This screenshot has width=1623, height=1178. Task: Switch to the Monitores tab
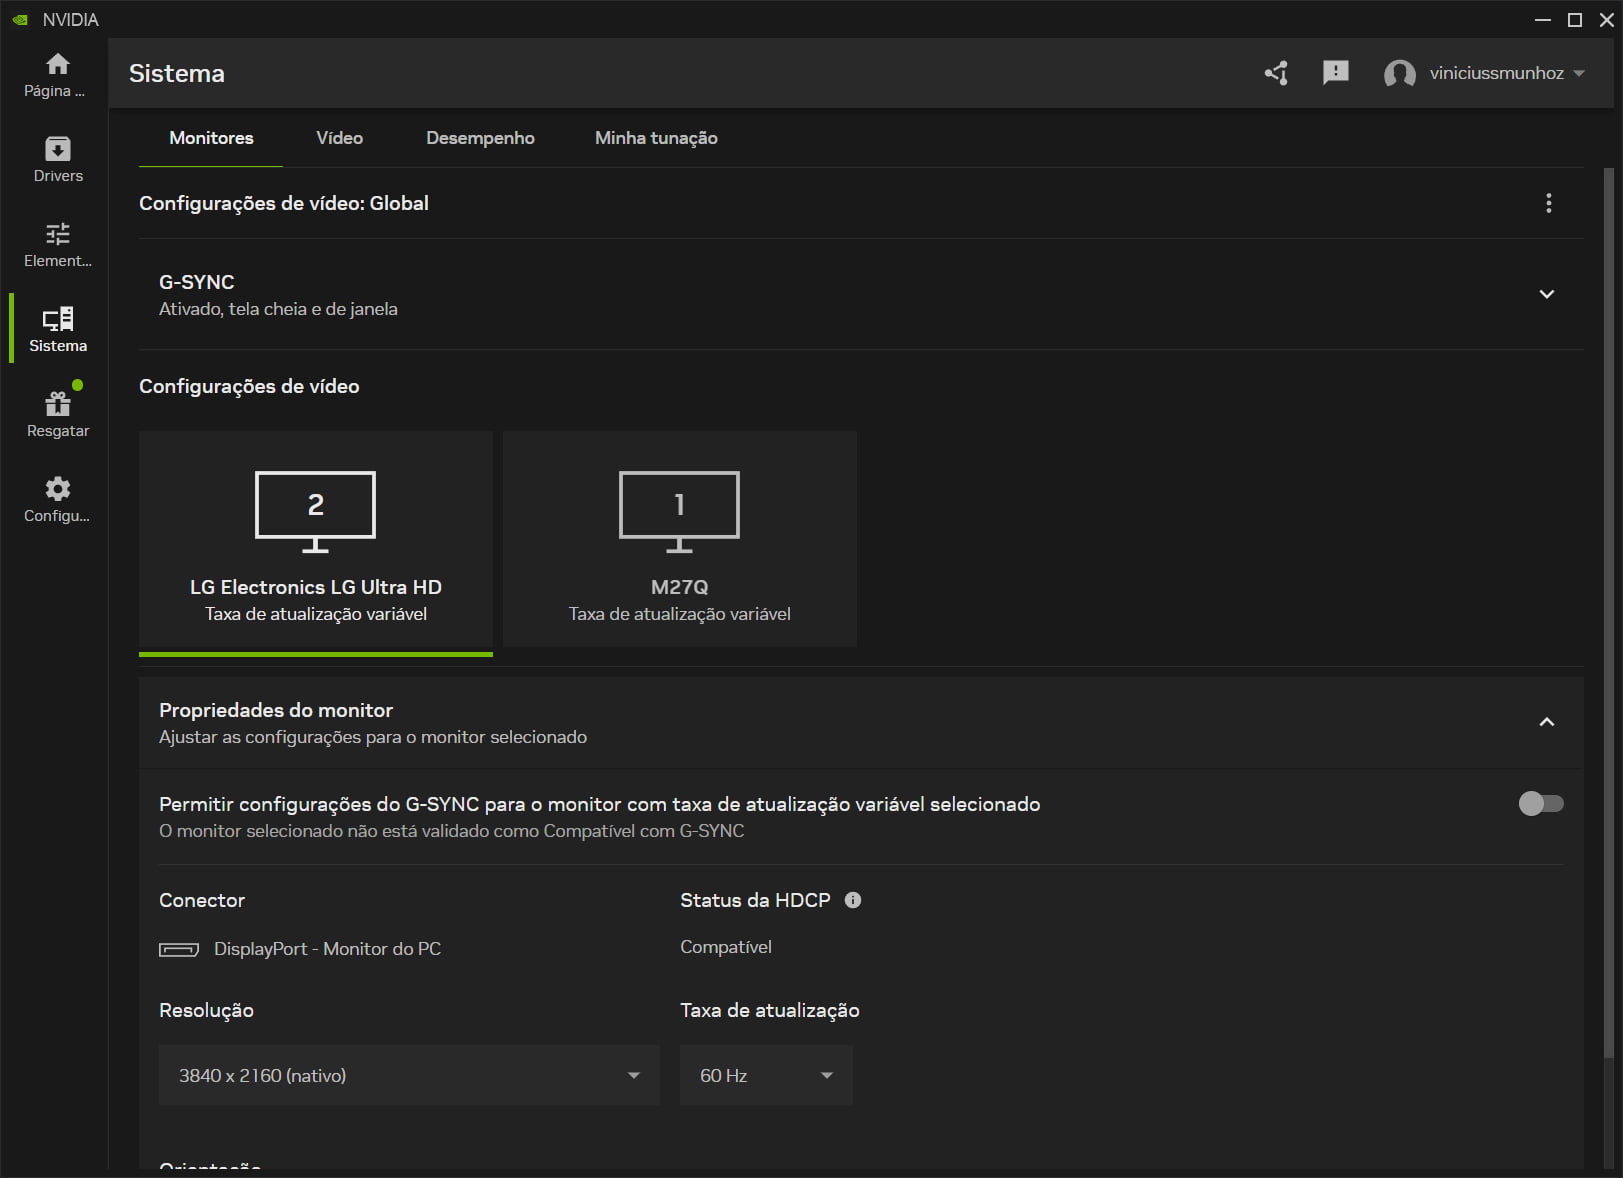[x=211, y=138]
